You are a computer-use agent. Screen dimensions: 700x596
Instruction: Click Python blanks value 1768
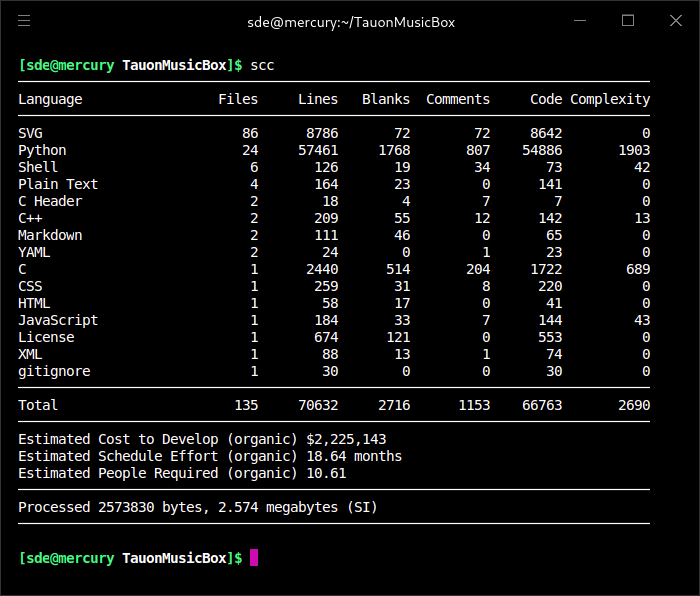pos(394,150)
